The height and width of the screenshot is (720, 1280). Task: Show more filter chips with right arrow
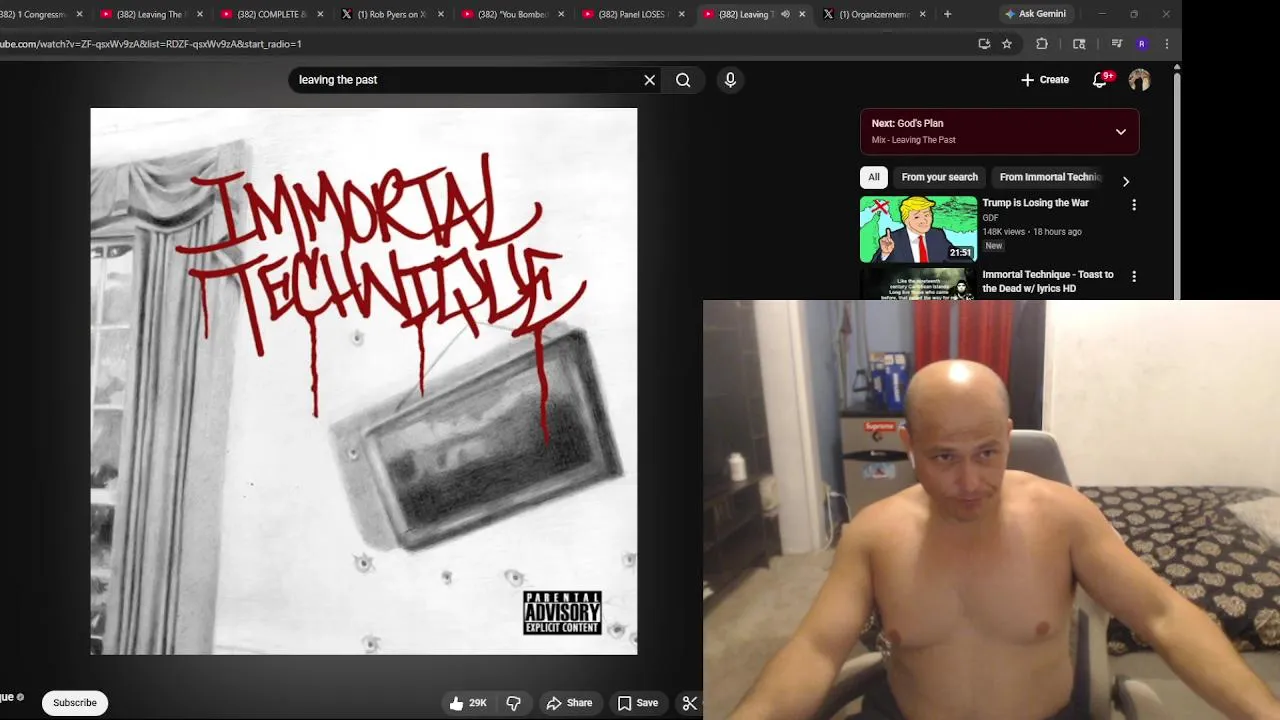click(x=1126, y=181)
